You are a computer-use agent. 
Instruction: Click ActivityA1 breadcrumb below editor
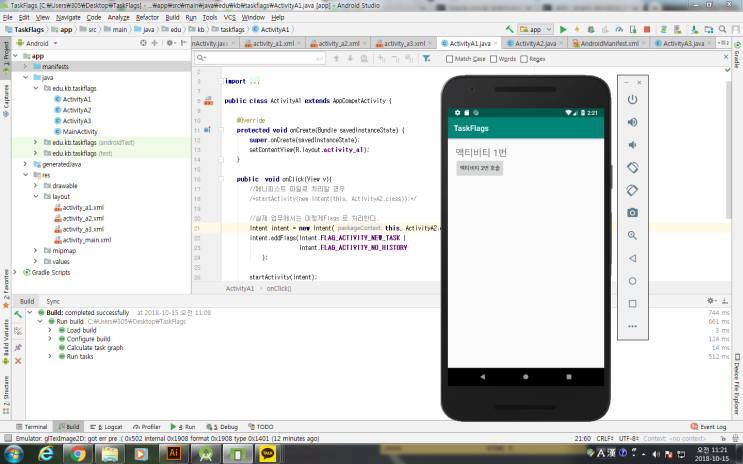(240, 289)
